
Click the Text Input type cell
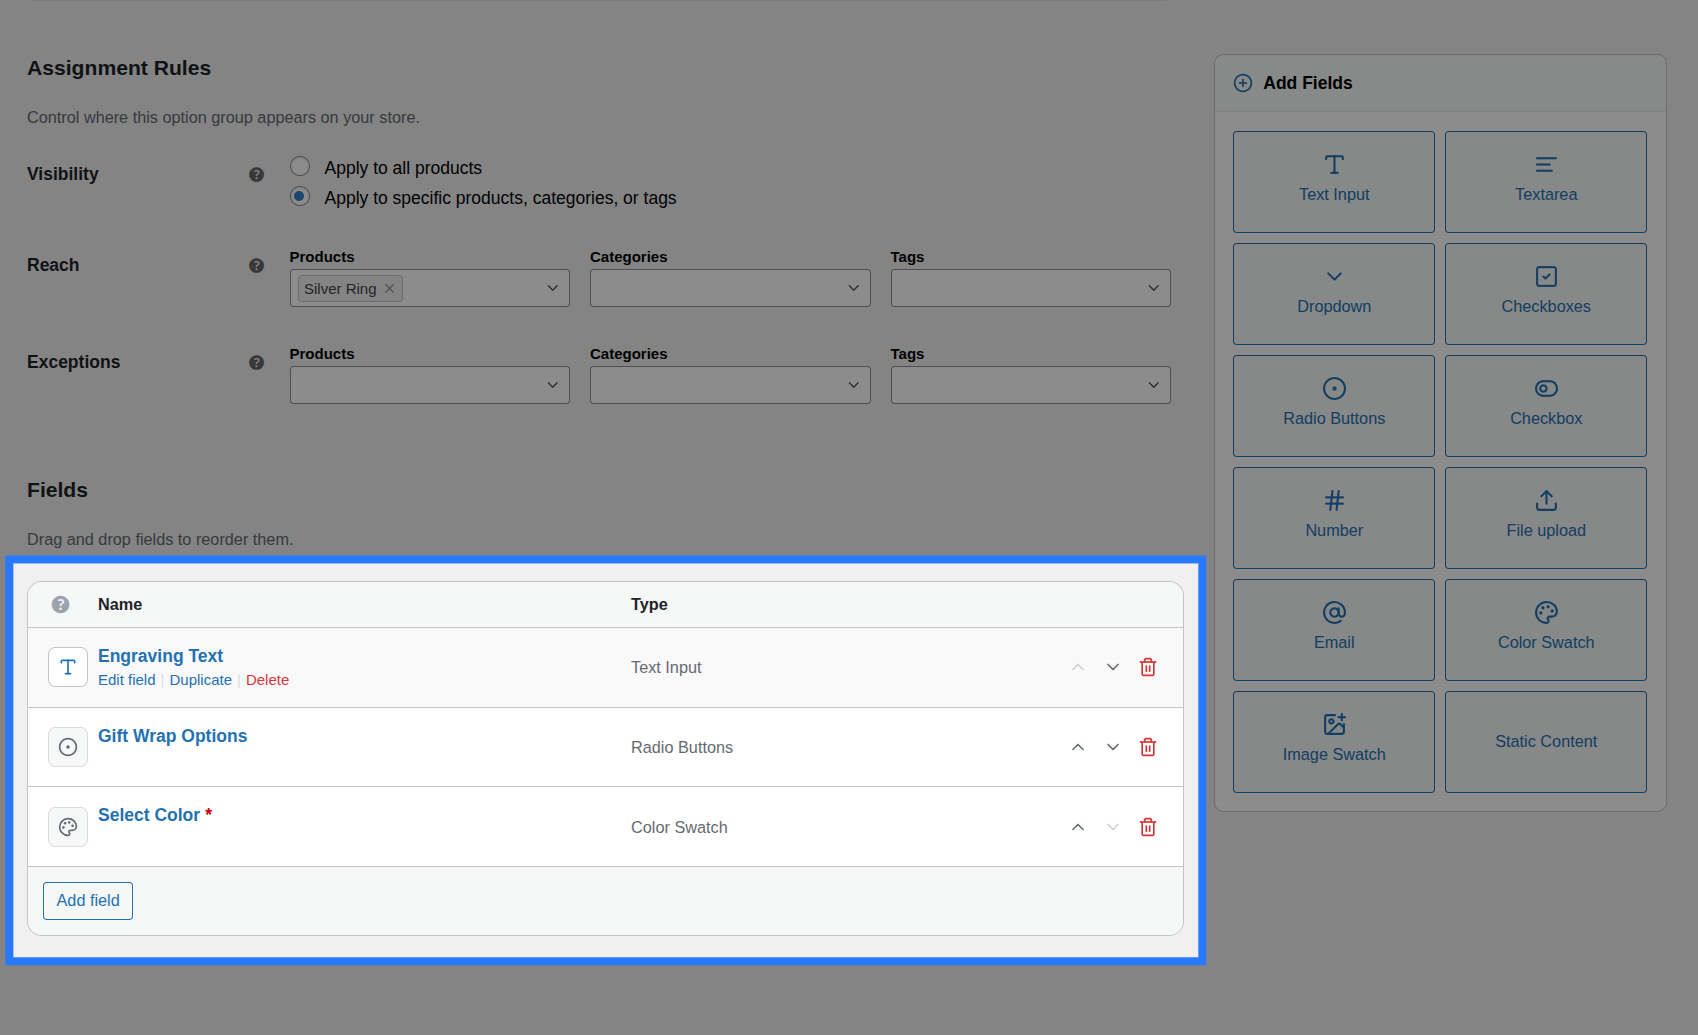point(666,667)
